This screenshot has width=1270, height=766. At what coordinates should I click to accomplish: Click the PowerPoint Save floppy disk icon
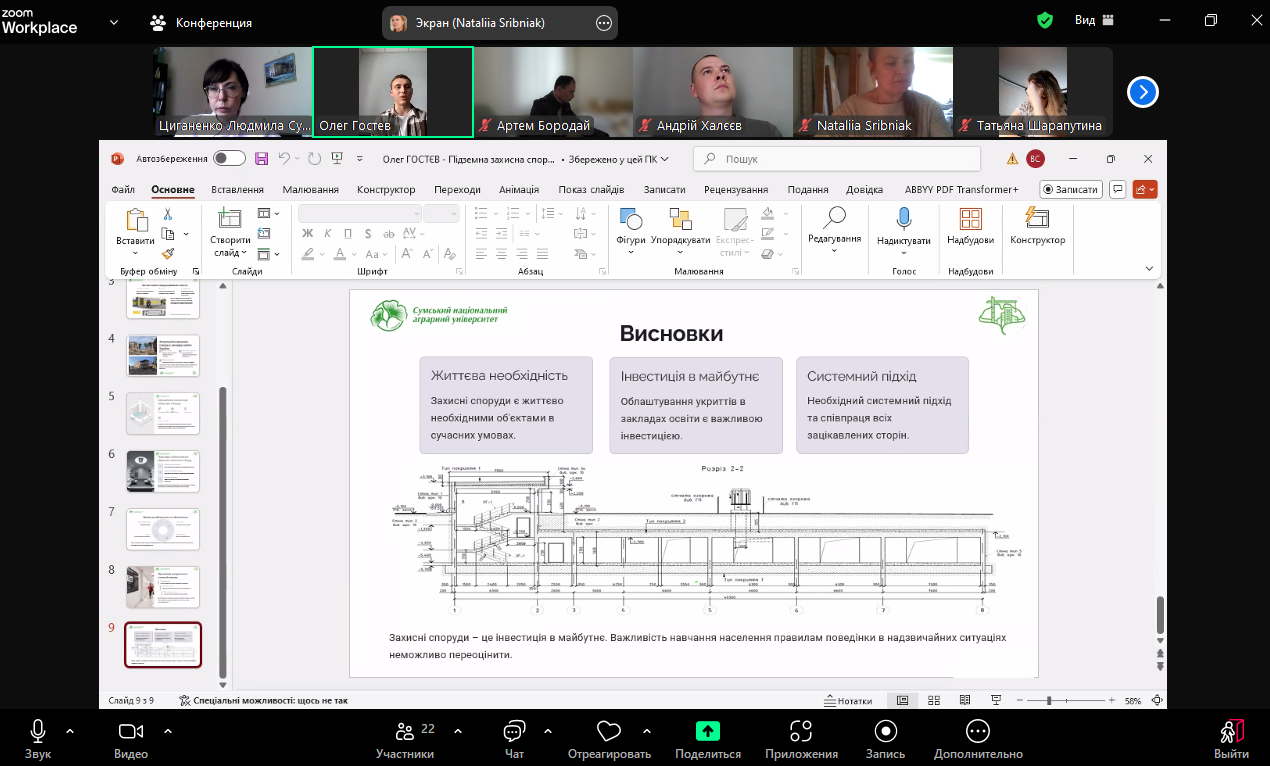(x=262, y=158)
